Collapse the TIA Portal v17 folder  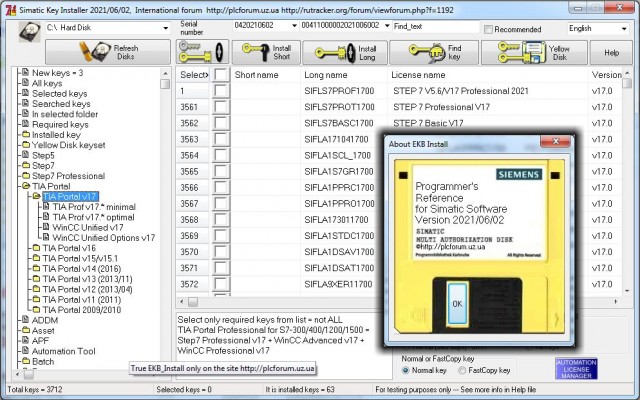36,196
